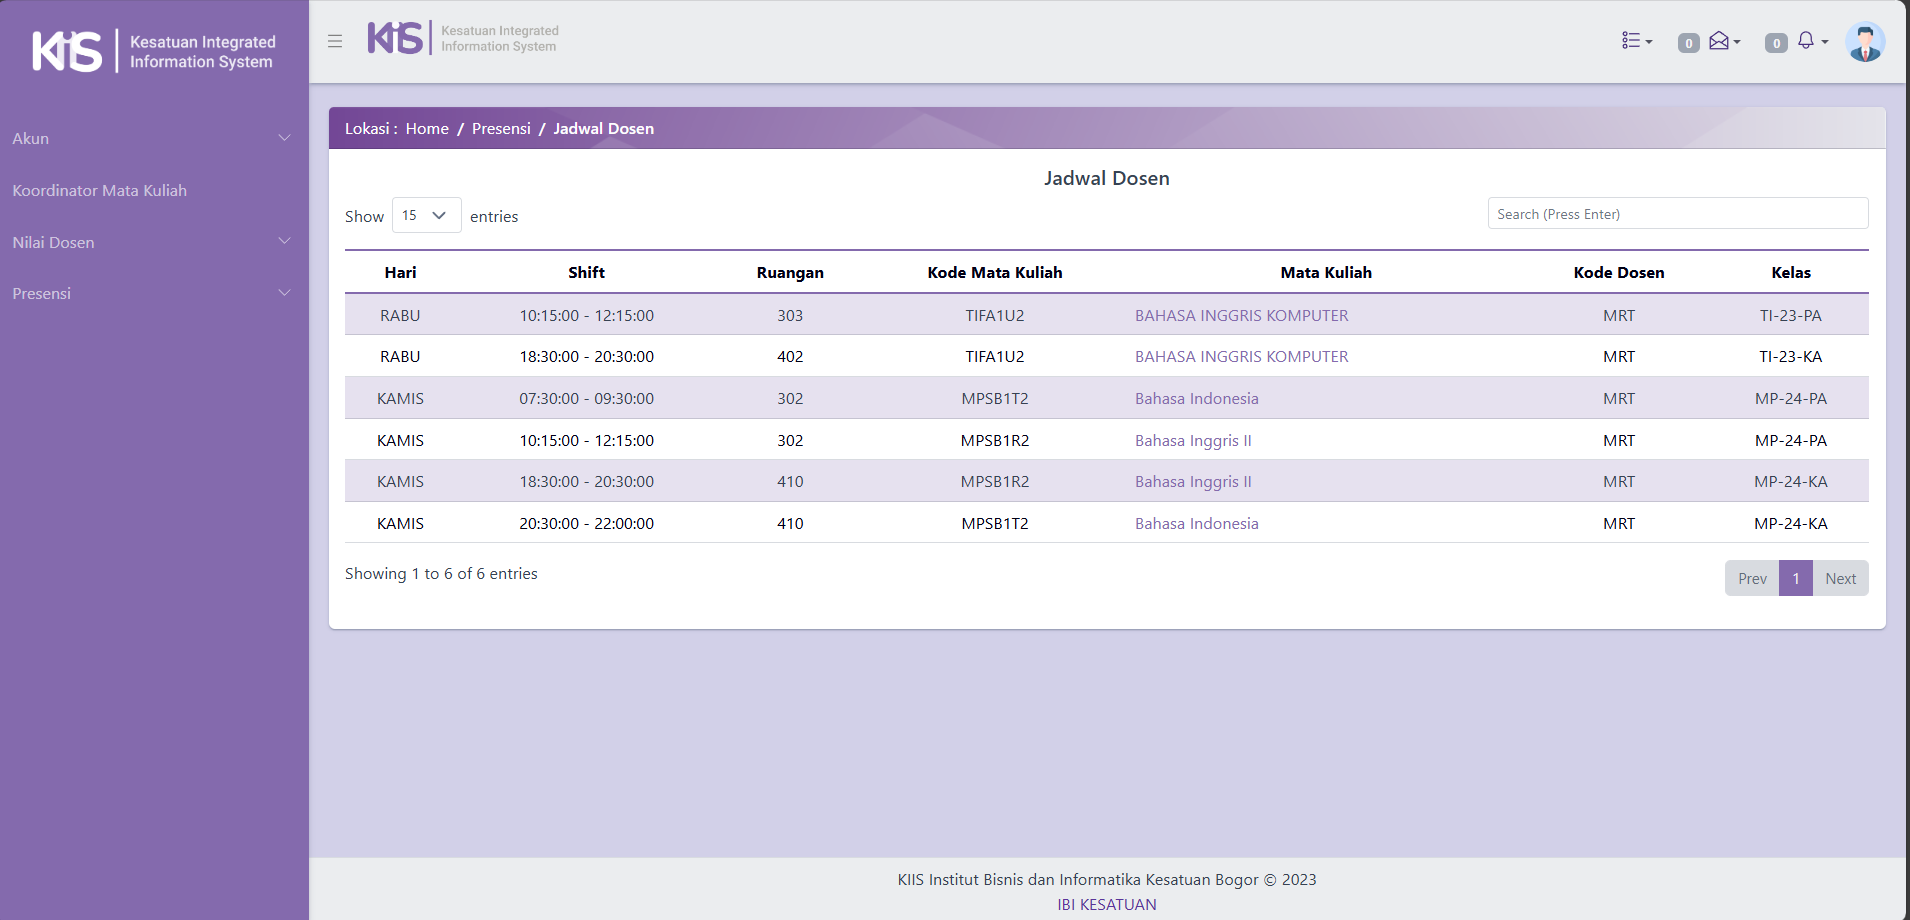Expand the Presensi sidebar menu
Viewport: 1910px width, 920px height.
tap(150, 293)
